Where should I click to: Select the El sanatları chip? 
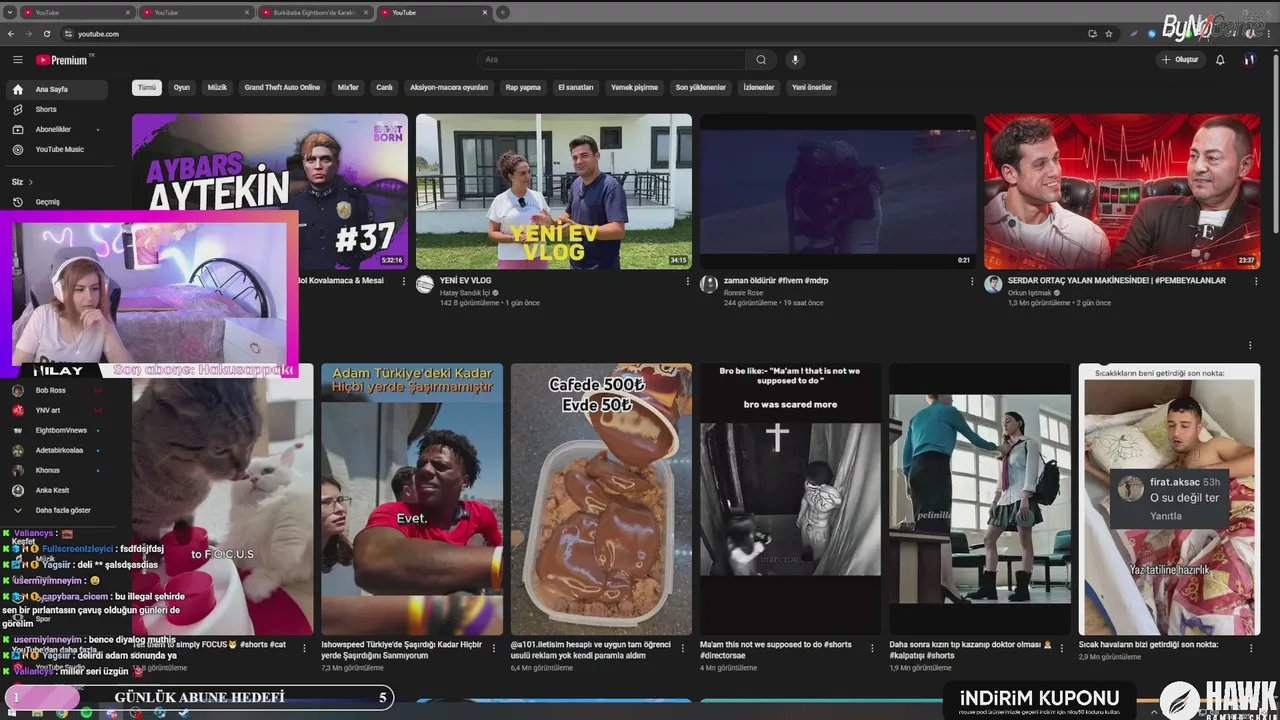(576, 87)
